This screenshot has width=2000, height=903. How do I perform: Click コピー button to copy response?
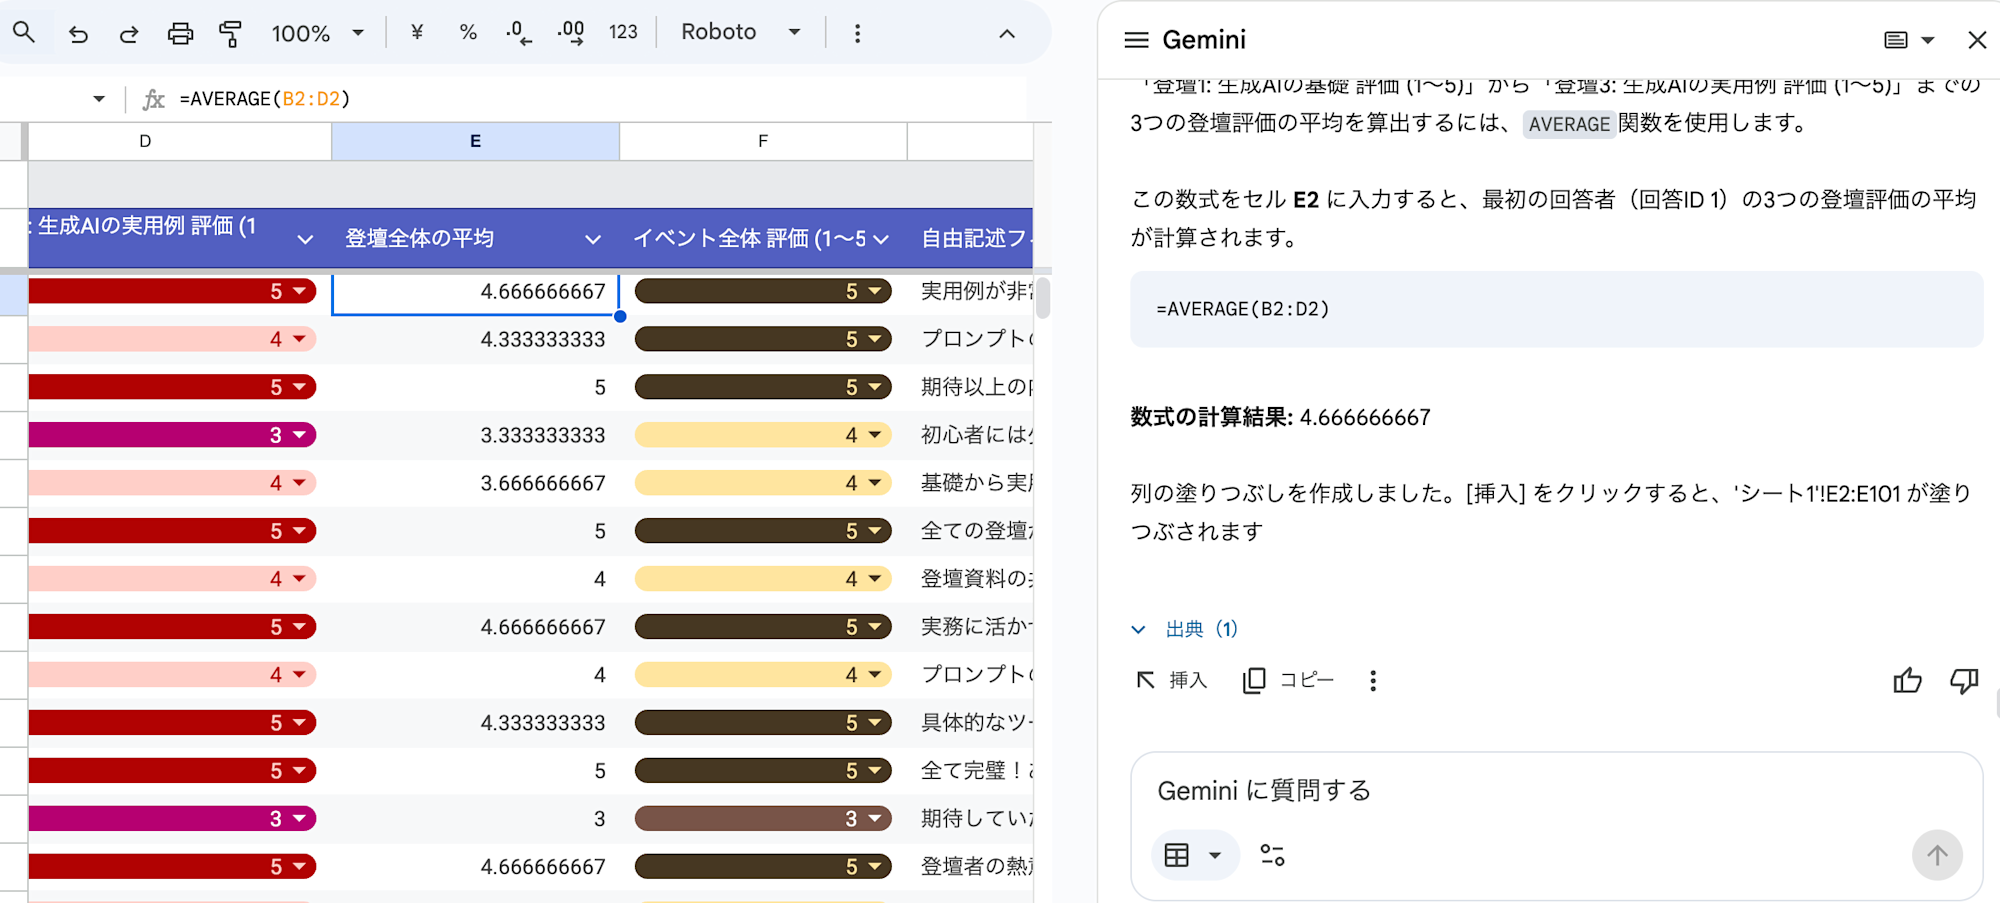[1288, 681]
